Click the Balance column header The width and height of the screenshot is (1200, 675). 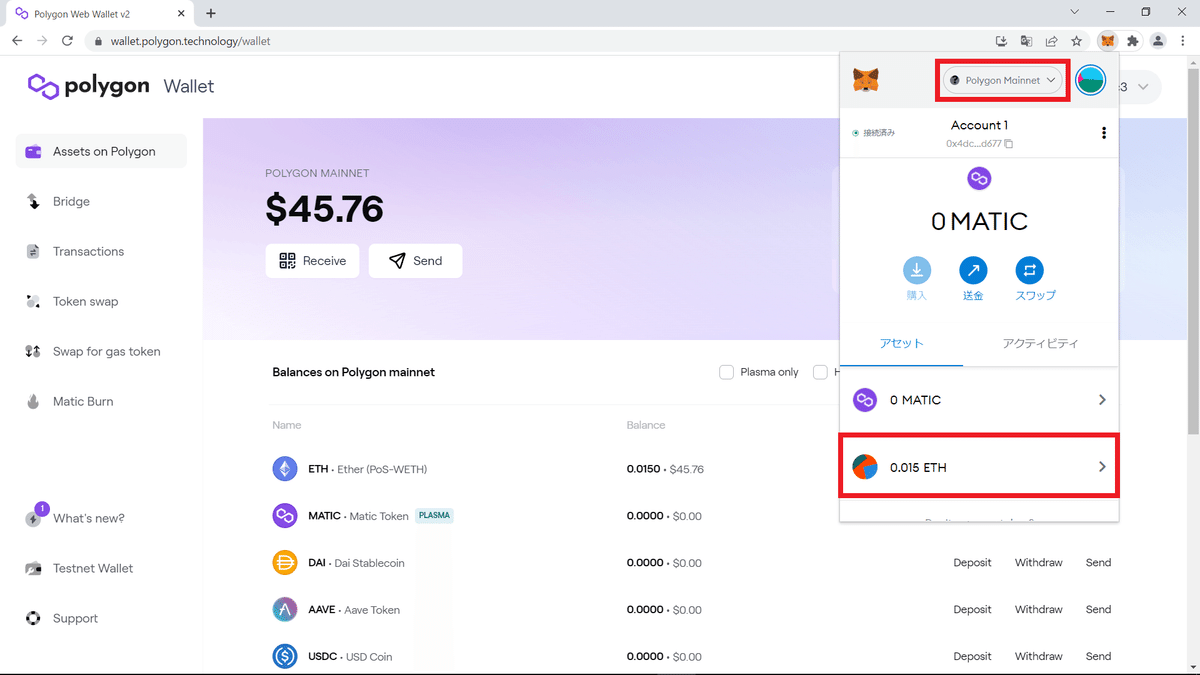pyautogui.click(x=646, y=425)
